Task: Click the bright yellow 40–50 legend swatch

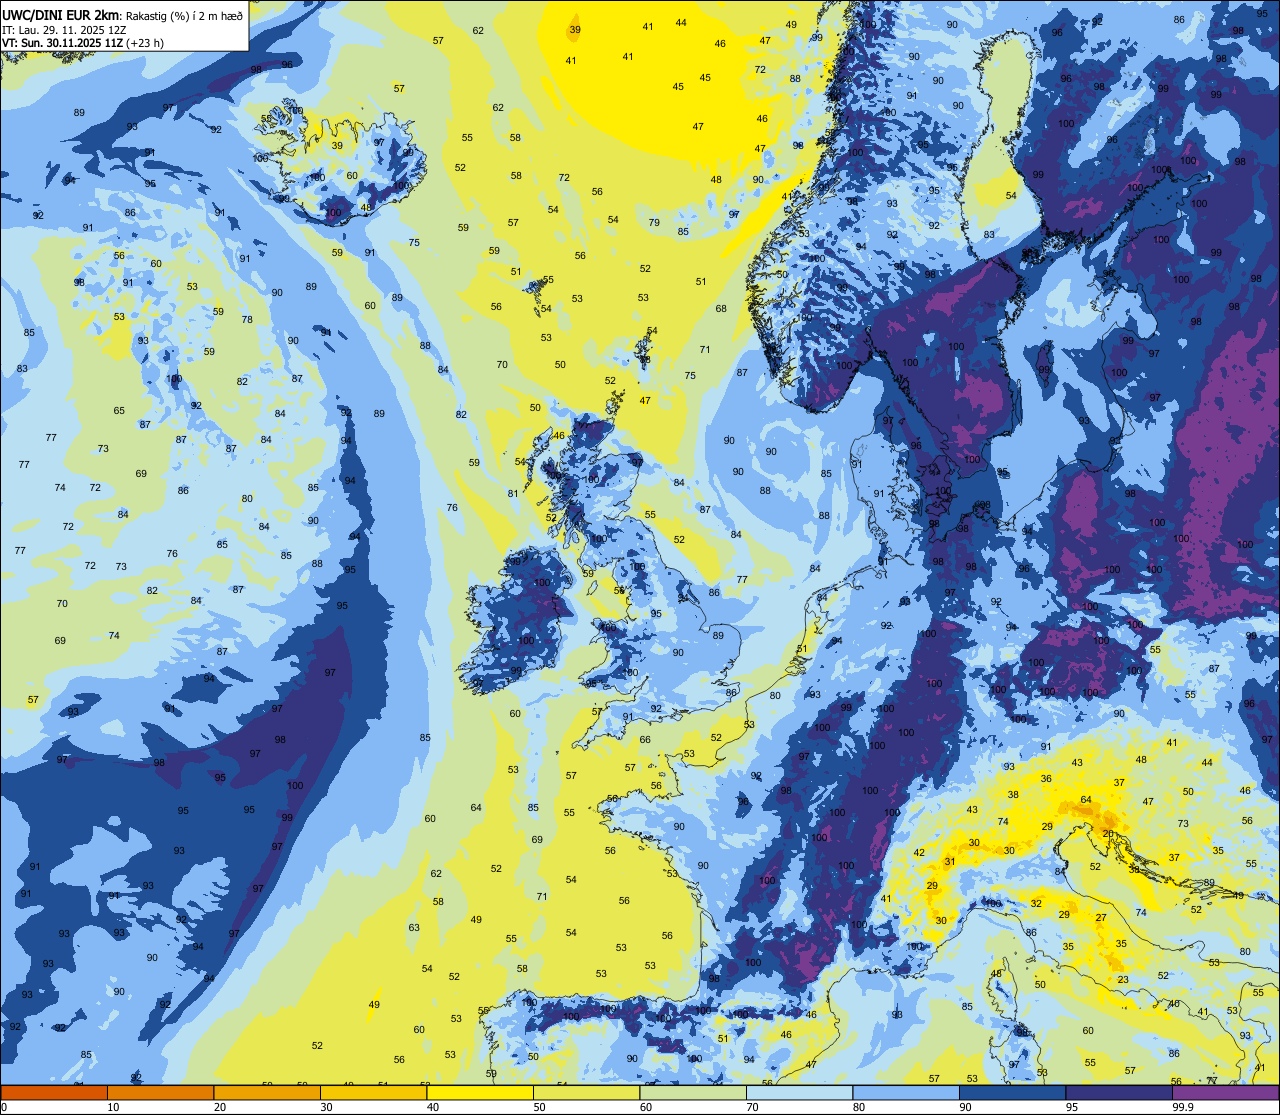Action: [x=480, y=1092]
